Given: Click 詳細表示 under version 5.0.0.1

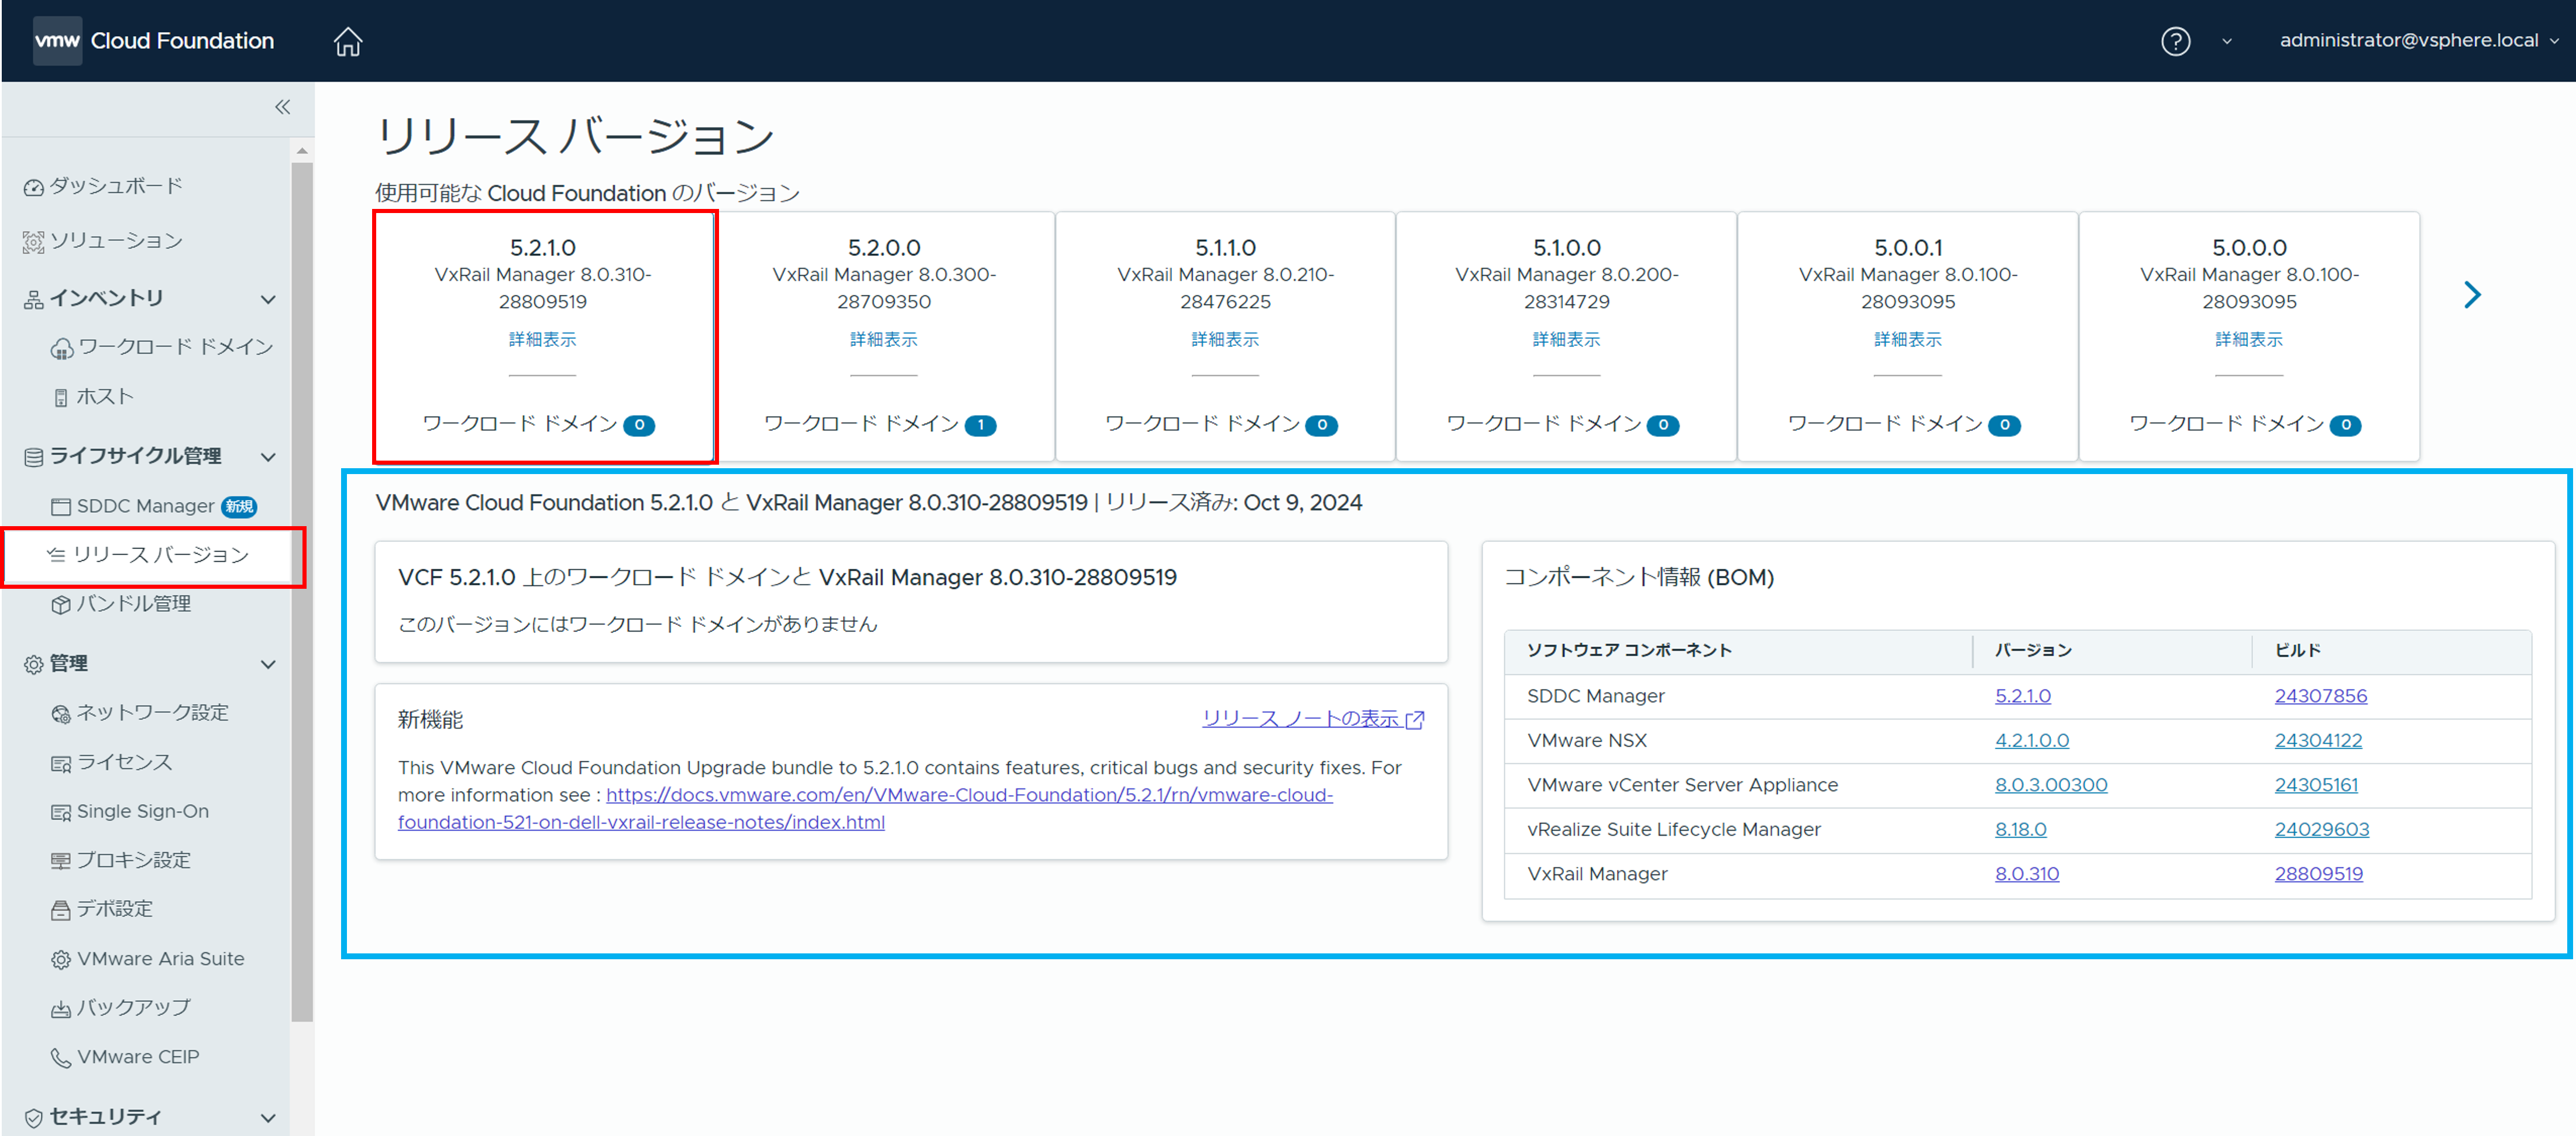Looking at the screenshot, I should click(1907, 340).
